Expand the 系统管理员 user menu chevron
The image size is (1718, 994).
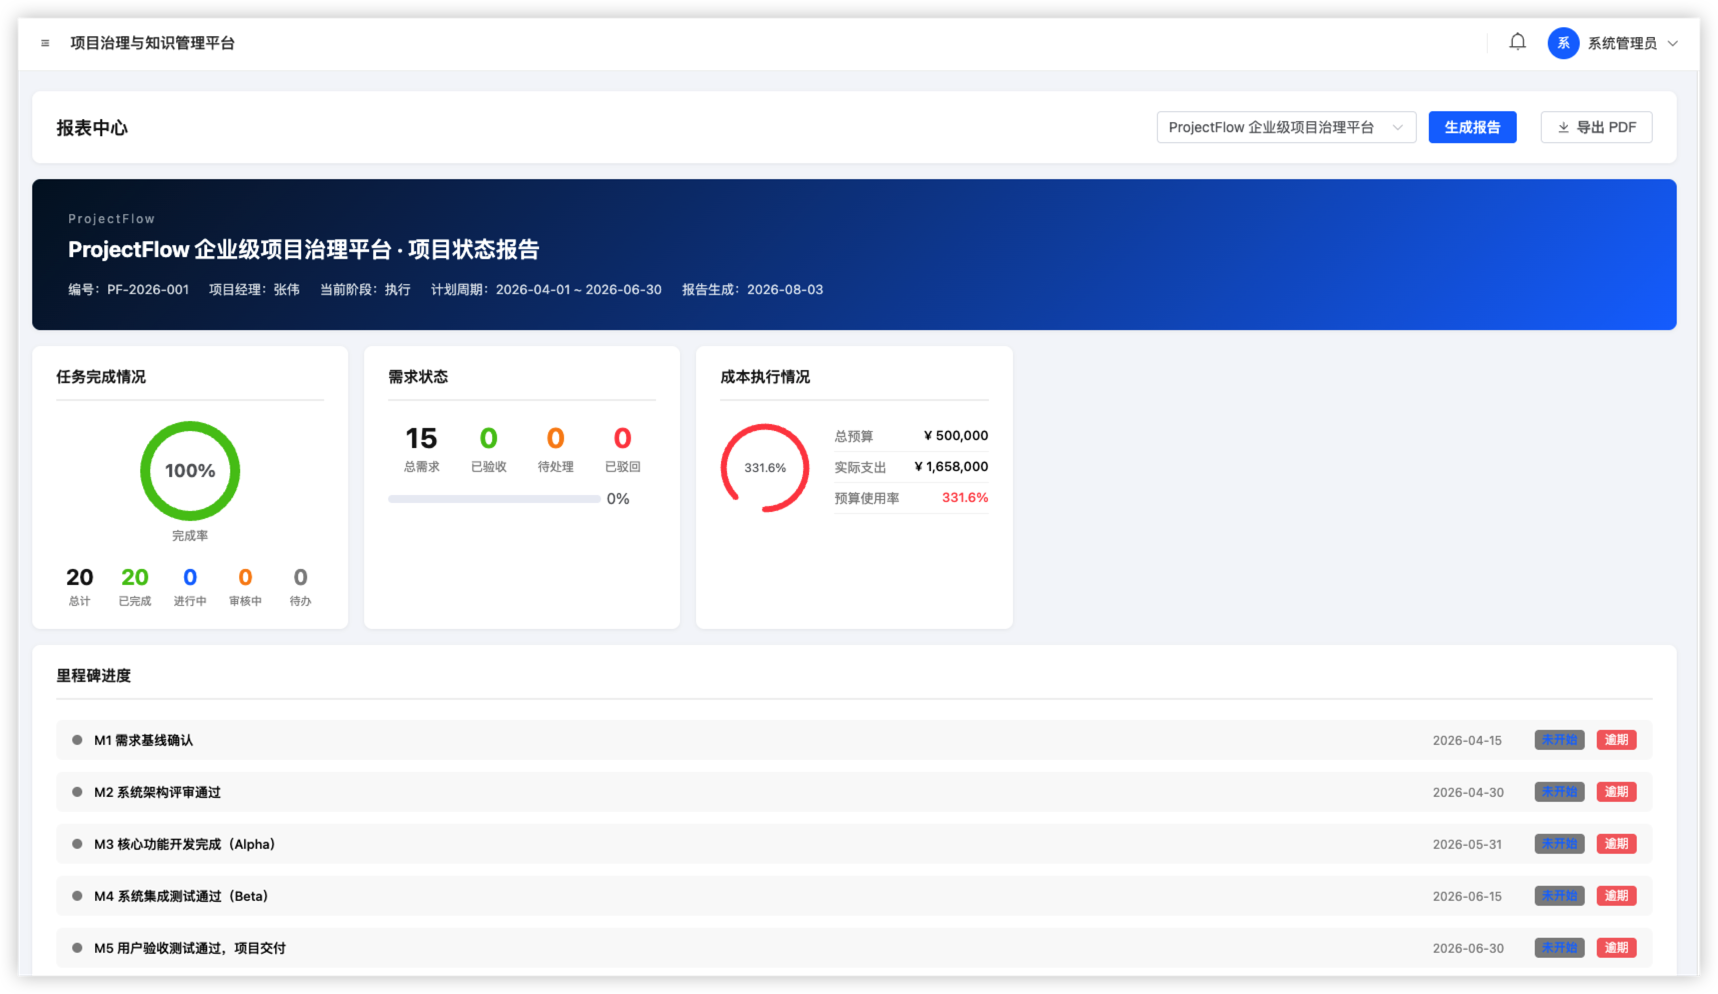coord(1673,43)
